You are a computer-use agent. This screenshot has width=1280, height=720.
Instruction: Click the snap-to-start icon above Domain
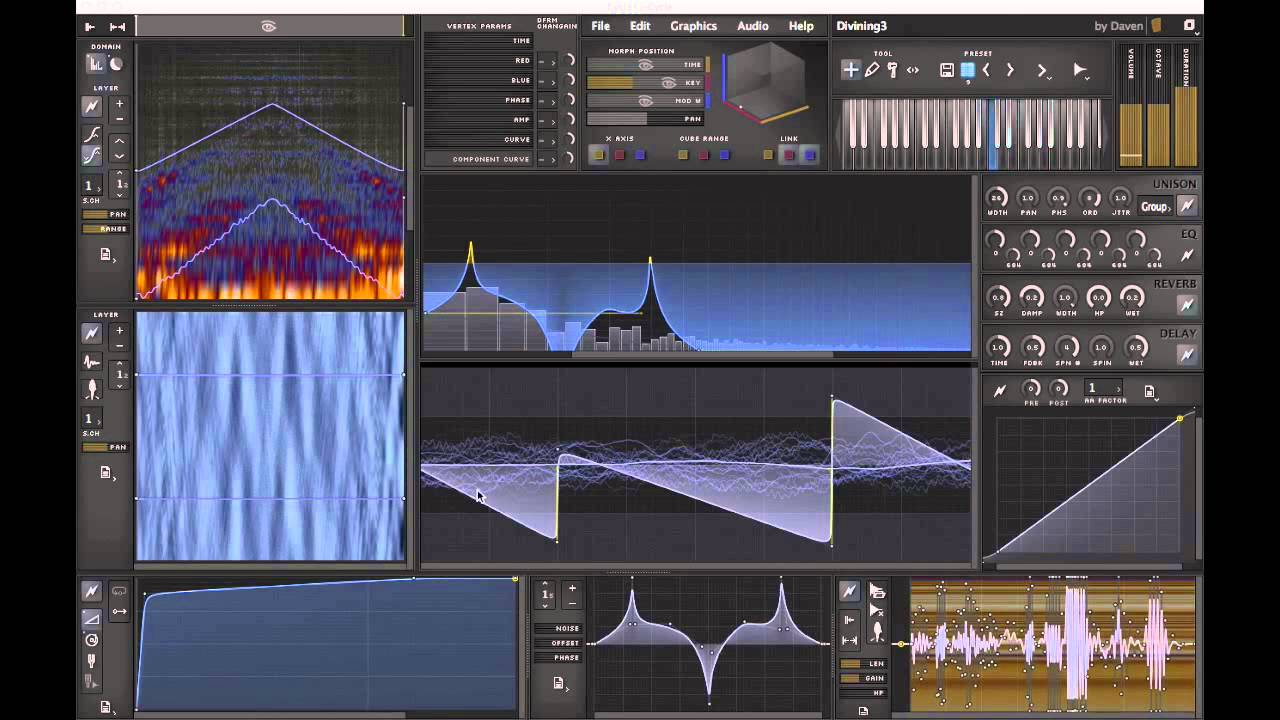90,27
